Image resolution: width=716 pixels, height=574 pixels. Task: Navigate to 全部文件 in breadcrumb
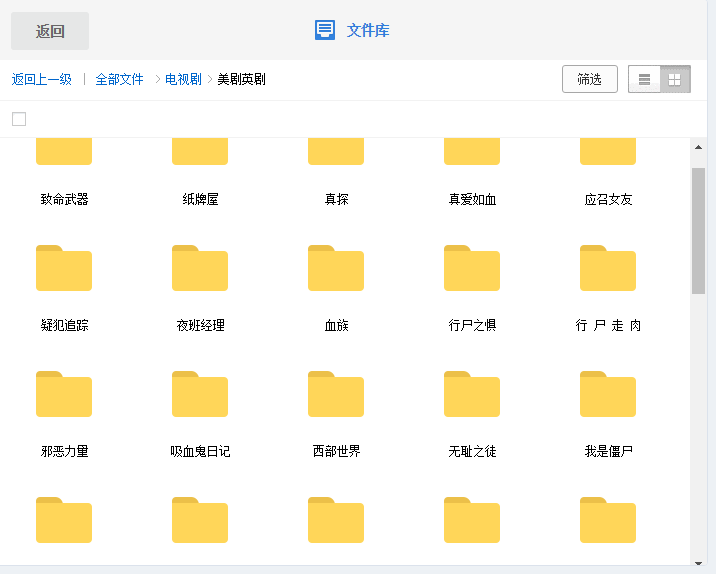[x=119, y=80]
